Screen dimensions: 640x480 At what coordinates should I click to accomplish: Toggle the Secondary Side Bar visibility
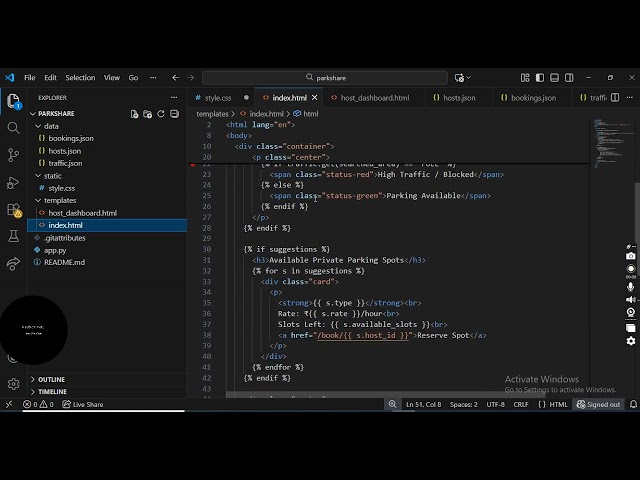coord(569,78)
